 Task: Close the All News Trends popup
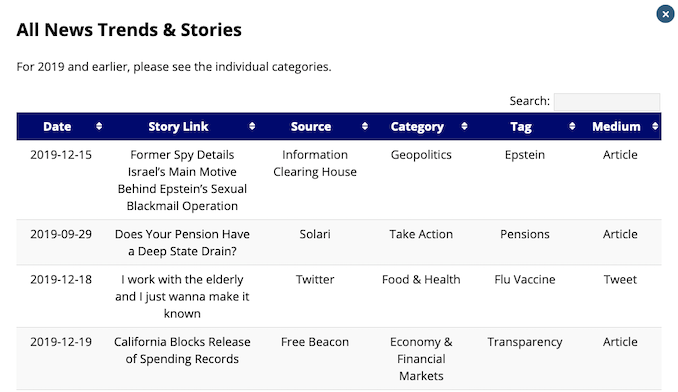(x=665, y=14)
